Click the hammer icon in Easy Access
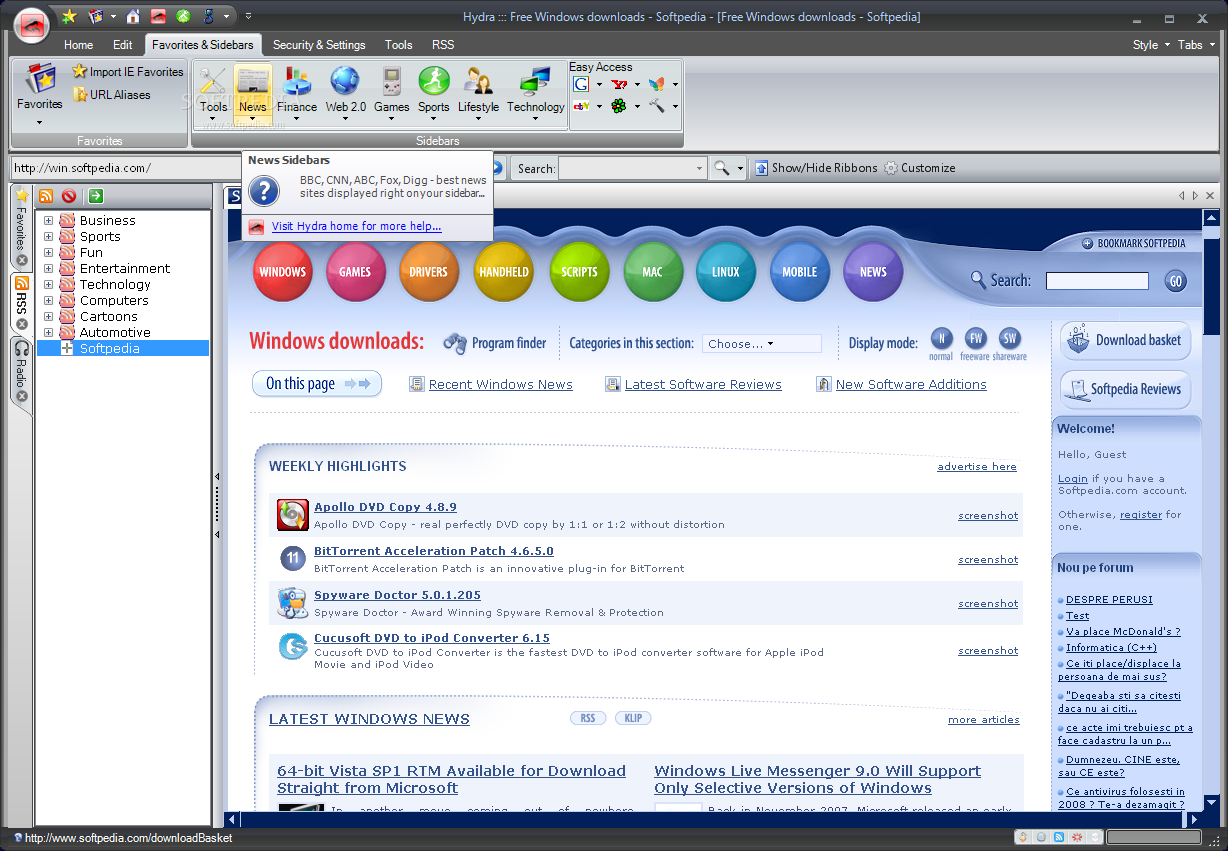 point(656,106)
